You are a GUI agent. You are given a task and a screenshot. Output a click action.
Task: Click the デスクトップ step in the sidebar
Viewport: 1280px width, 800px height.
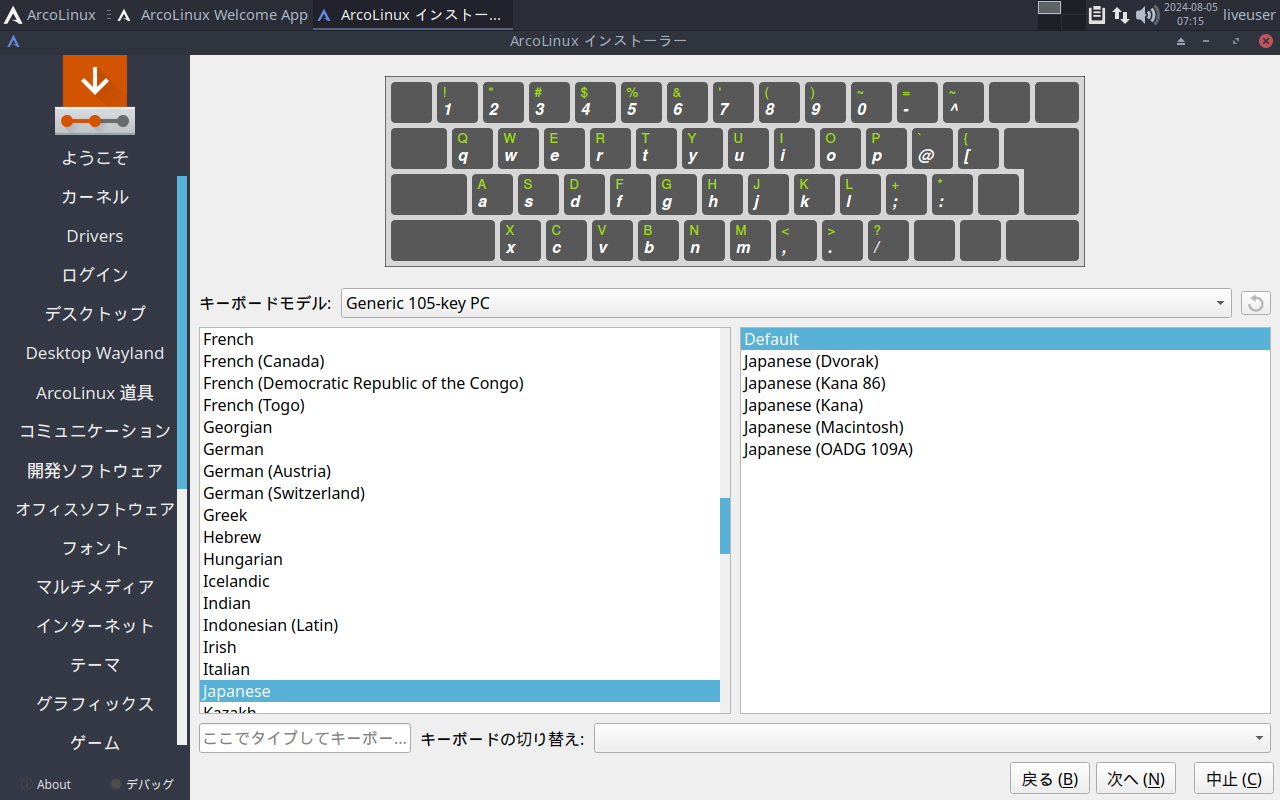pos(95,314)
